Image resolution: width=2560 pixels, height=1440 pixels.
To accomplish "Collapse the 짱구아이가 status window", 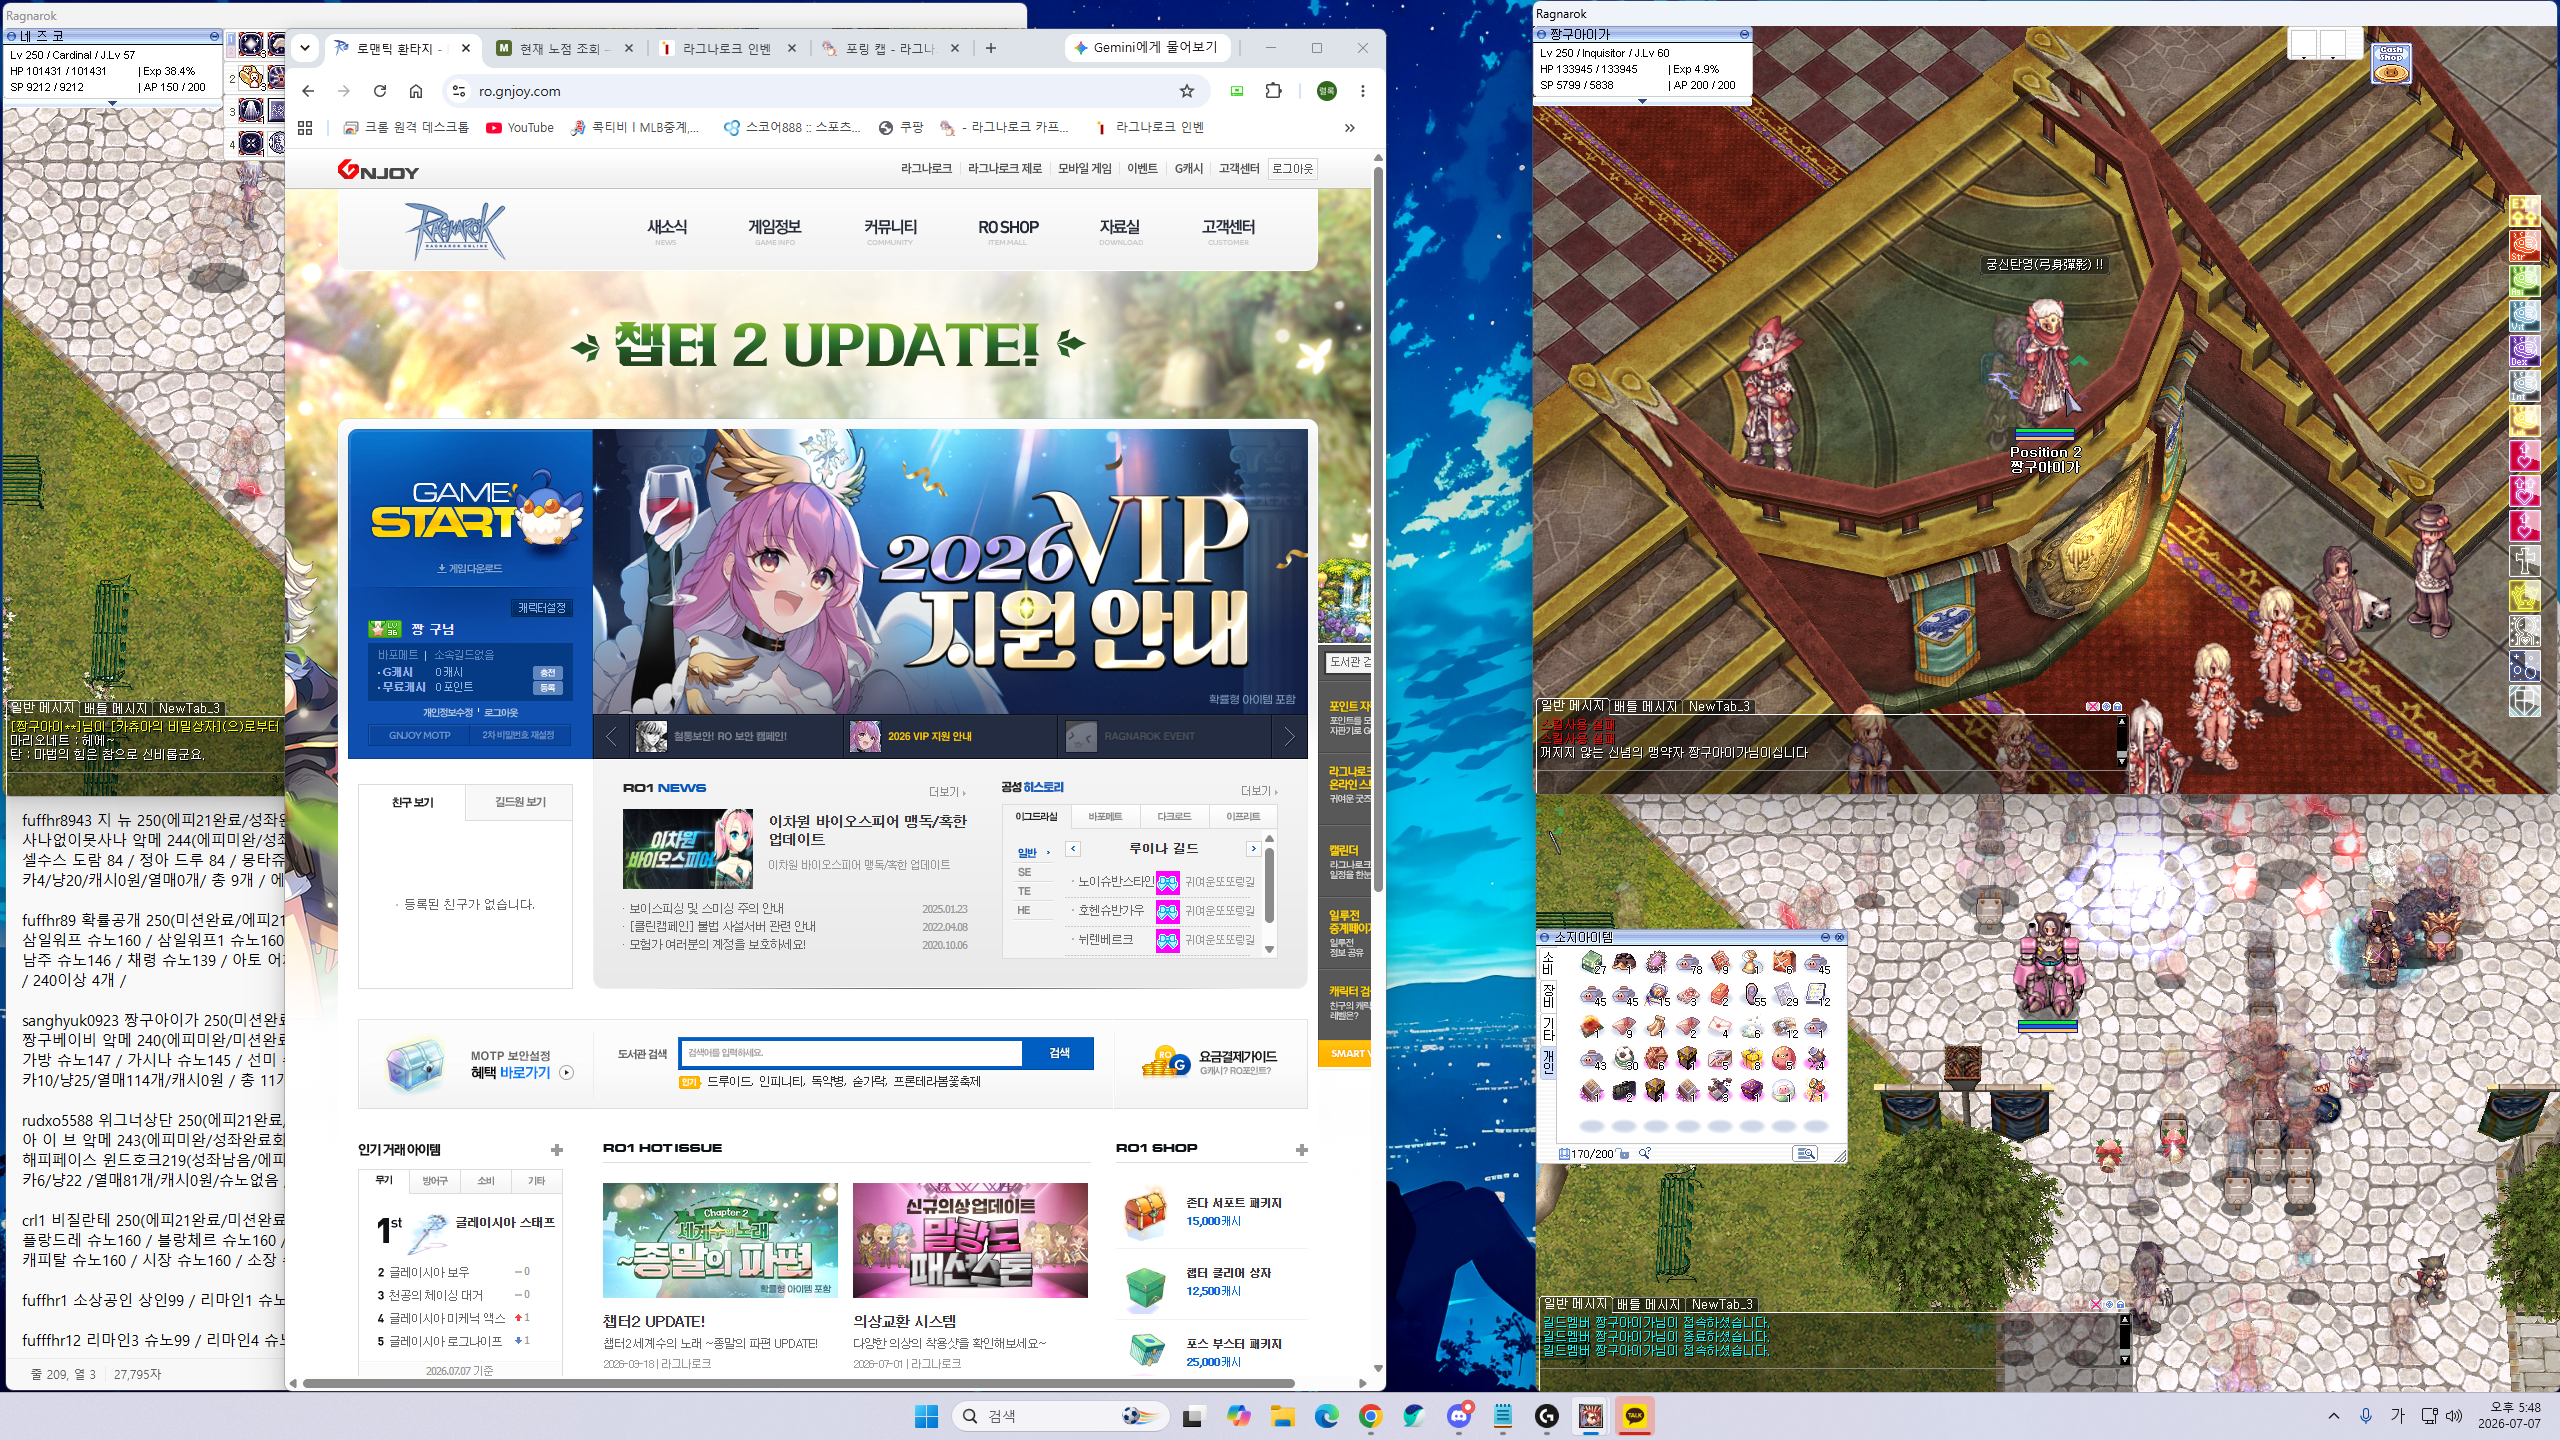I will point(1744,34).
